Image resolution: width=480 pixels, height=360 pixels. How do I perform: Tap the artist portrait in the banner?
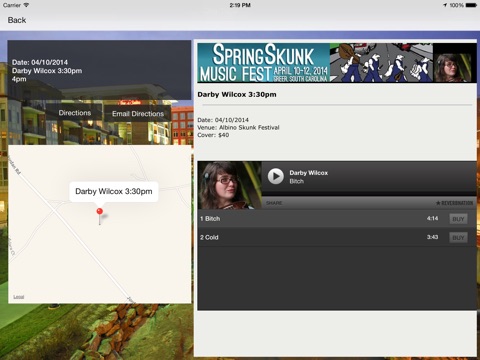click(x=455, y=63)
